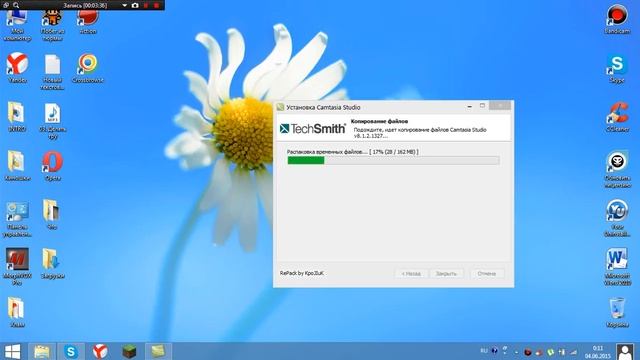Open the Downloads folder with blue arrow
640x360 pixels.
pos(52,263)
